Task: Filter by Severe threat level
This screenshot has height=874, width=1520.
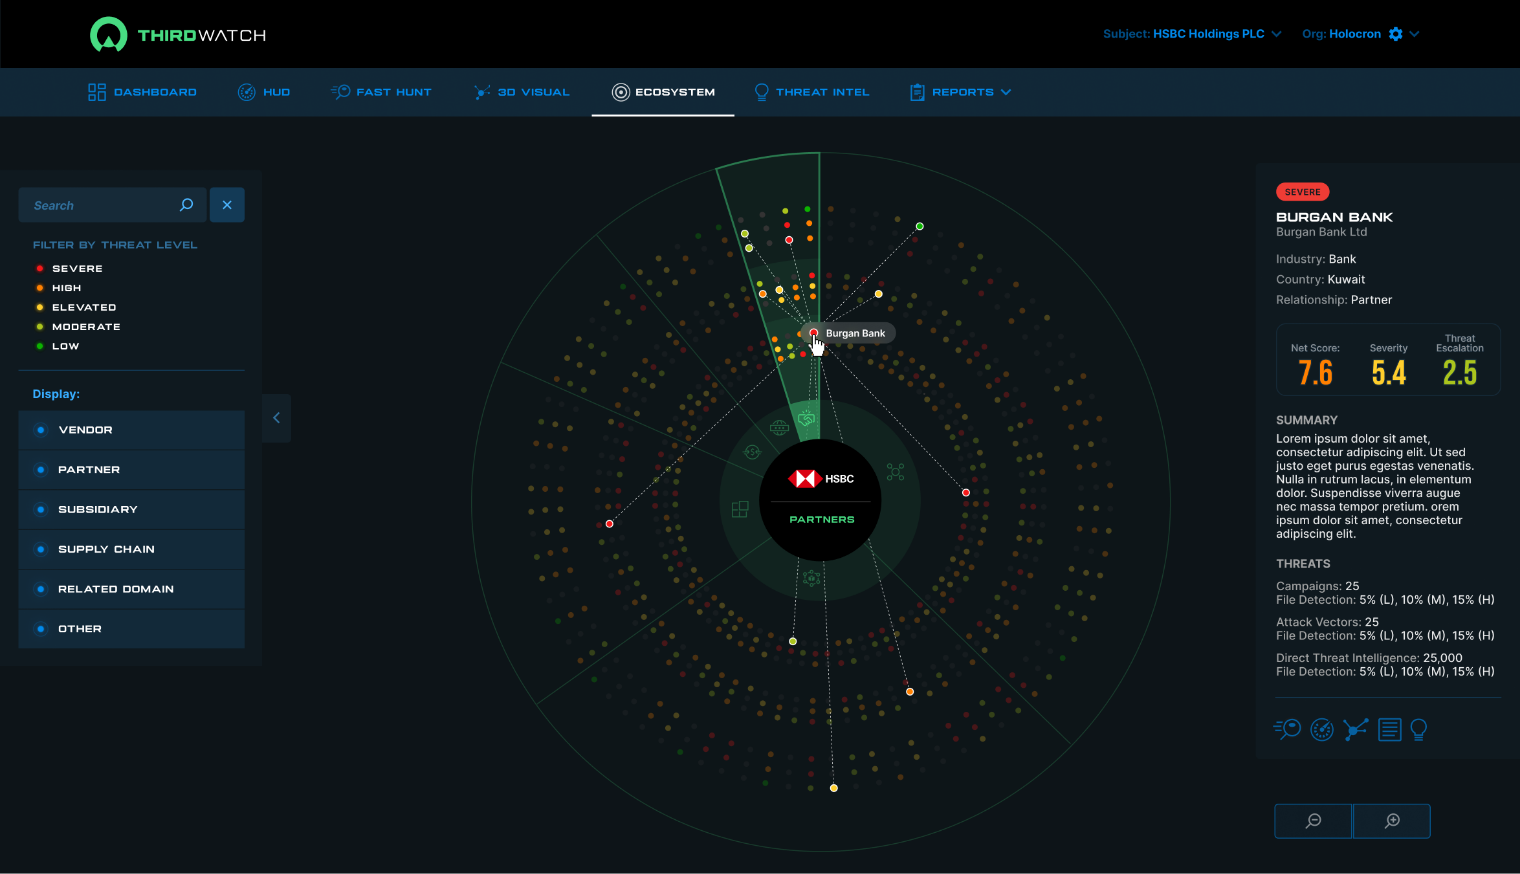Action: 69,269
